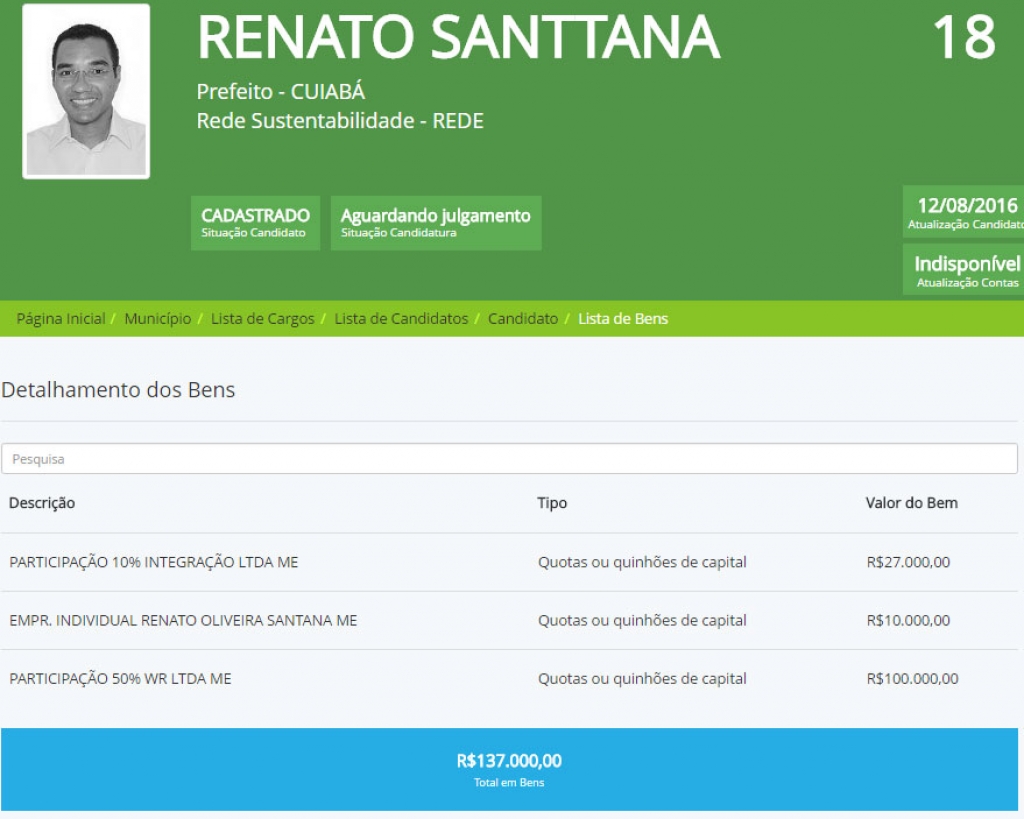Sort by the Descrição column header
This screenshot has height=819, width=1024.
click(42, 503)
